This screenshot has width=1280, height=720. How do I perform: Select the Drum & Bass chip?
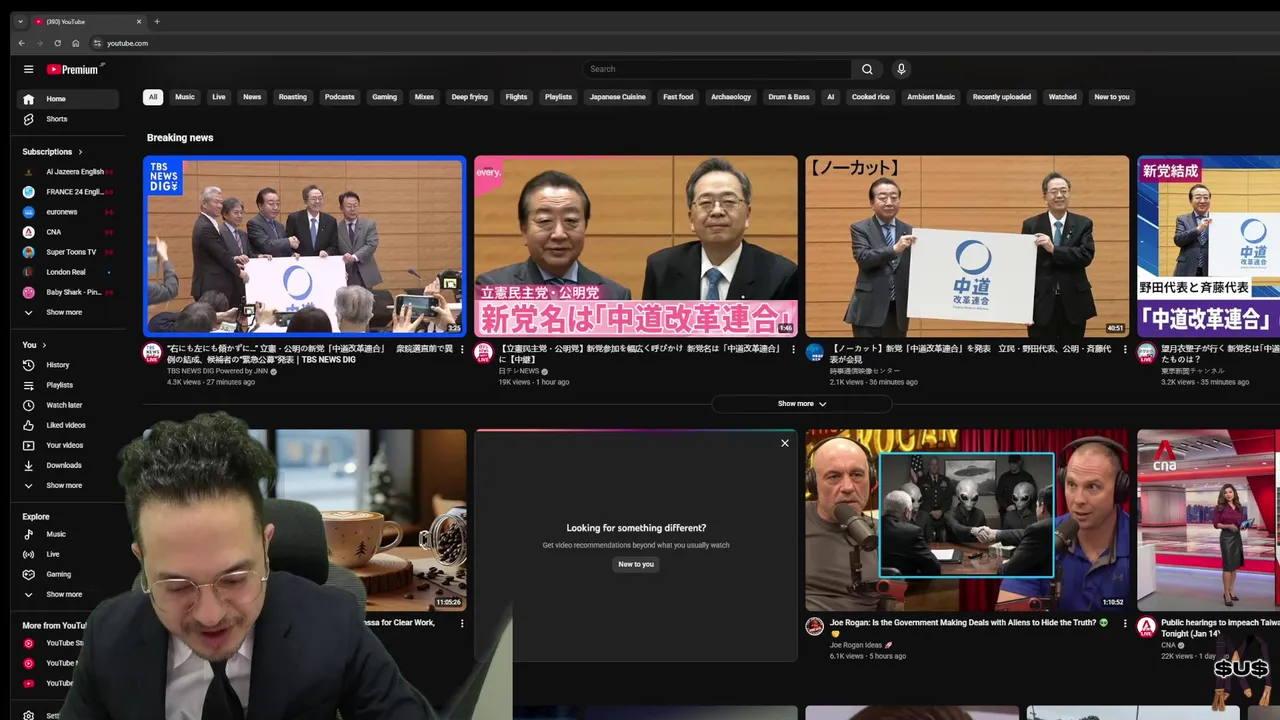tap(789, 97)
